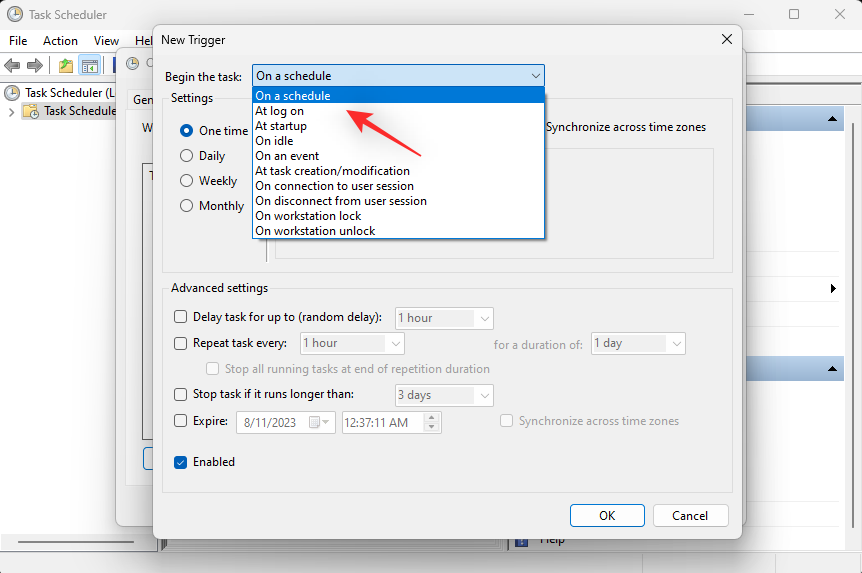
Task: Open the Action menu
Action: pyautogui.click(x=60, y=41)
